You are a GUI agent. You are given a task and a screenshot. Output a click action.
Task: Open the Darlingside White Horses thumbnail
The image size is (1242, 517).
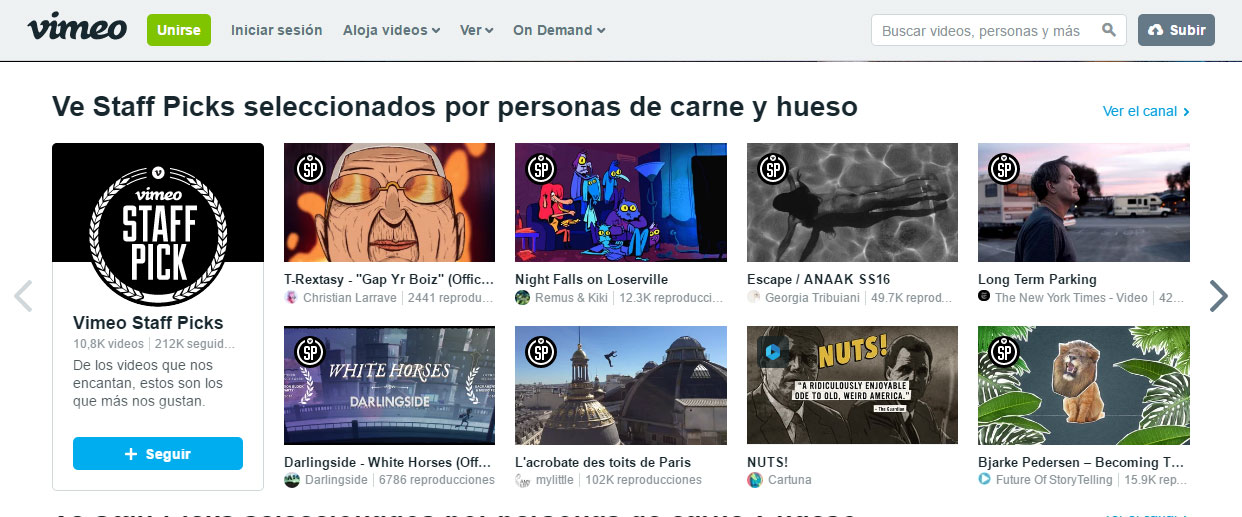point(389,385)
